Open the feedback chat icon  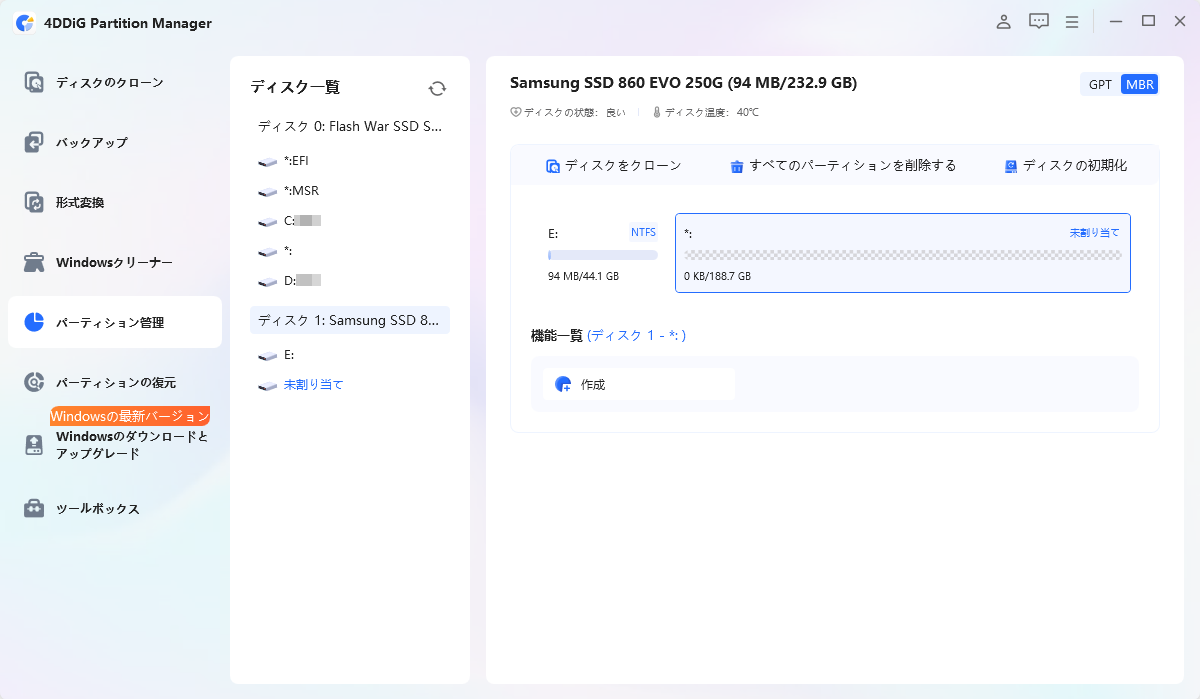pyautogui.click(x=1039, y=21)
